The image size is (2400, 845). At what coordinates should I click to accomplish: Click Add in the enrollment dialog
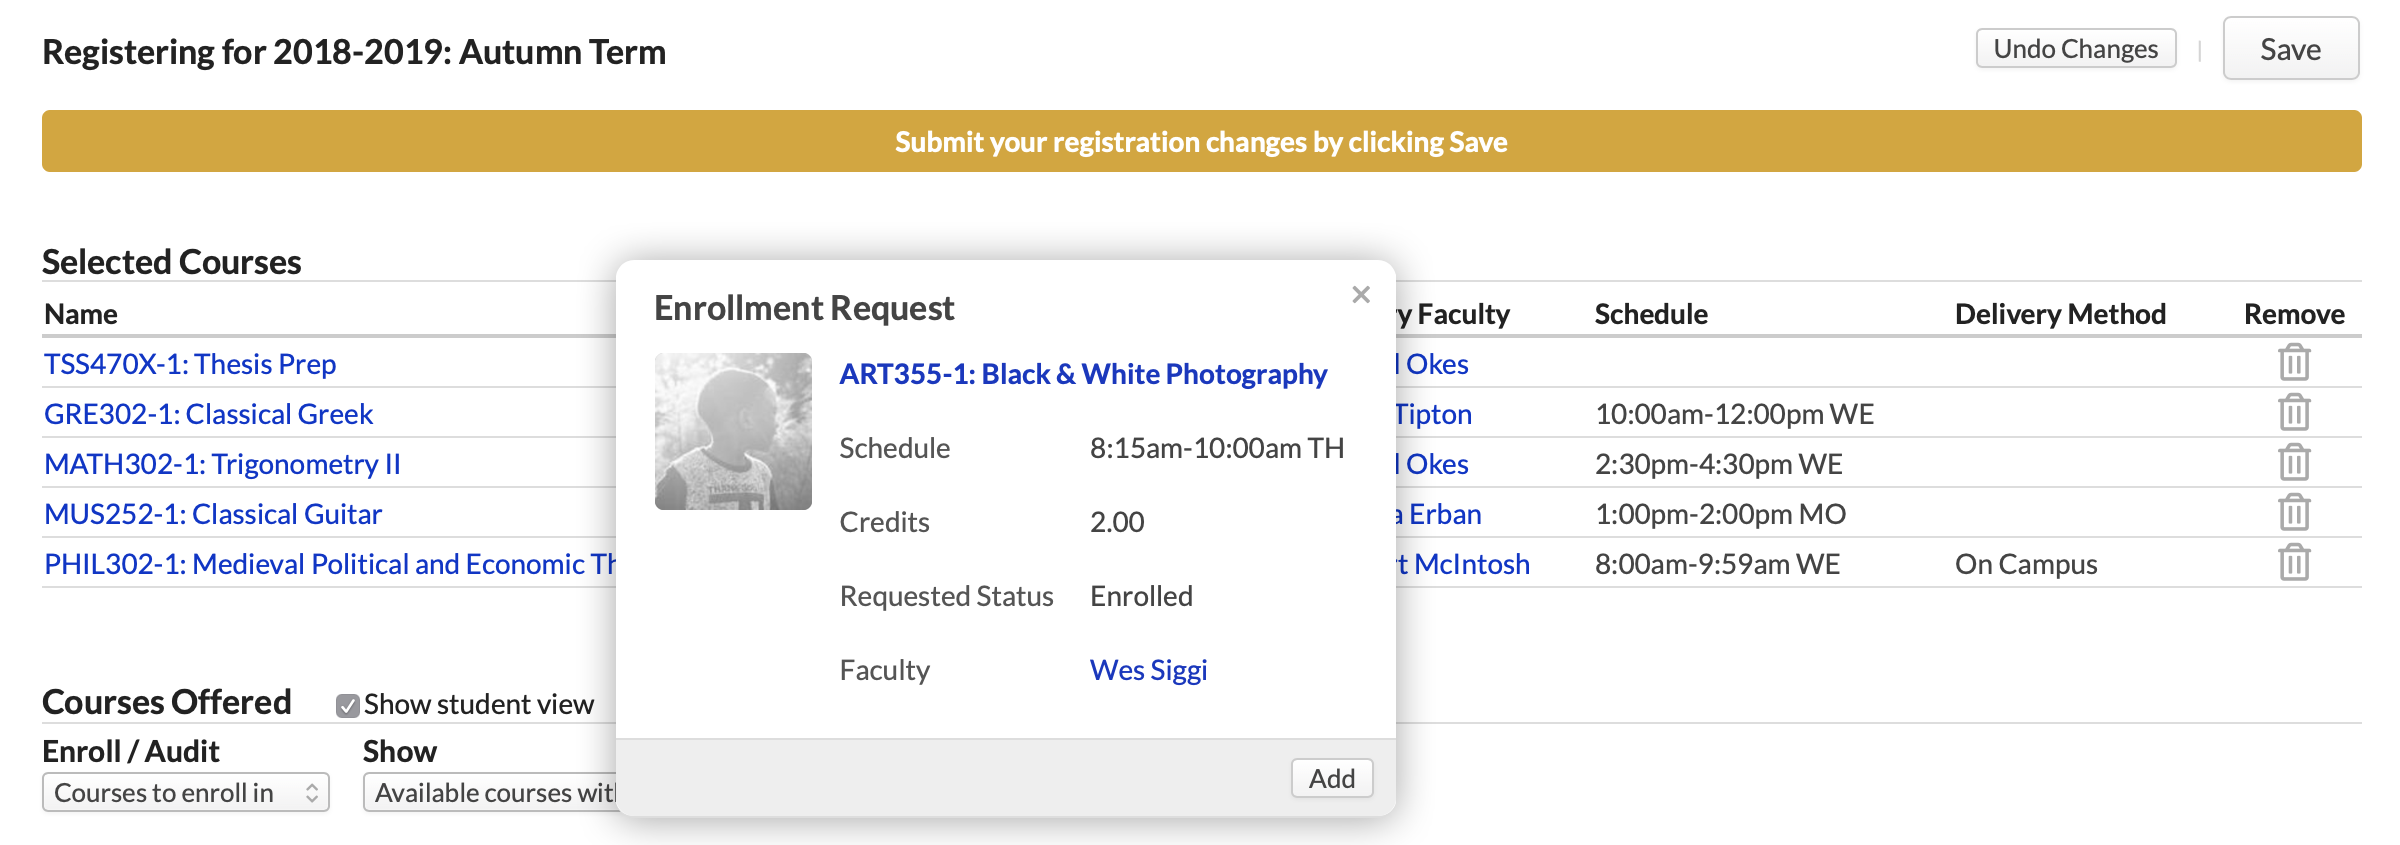click(1332, 778)
